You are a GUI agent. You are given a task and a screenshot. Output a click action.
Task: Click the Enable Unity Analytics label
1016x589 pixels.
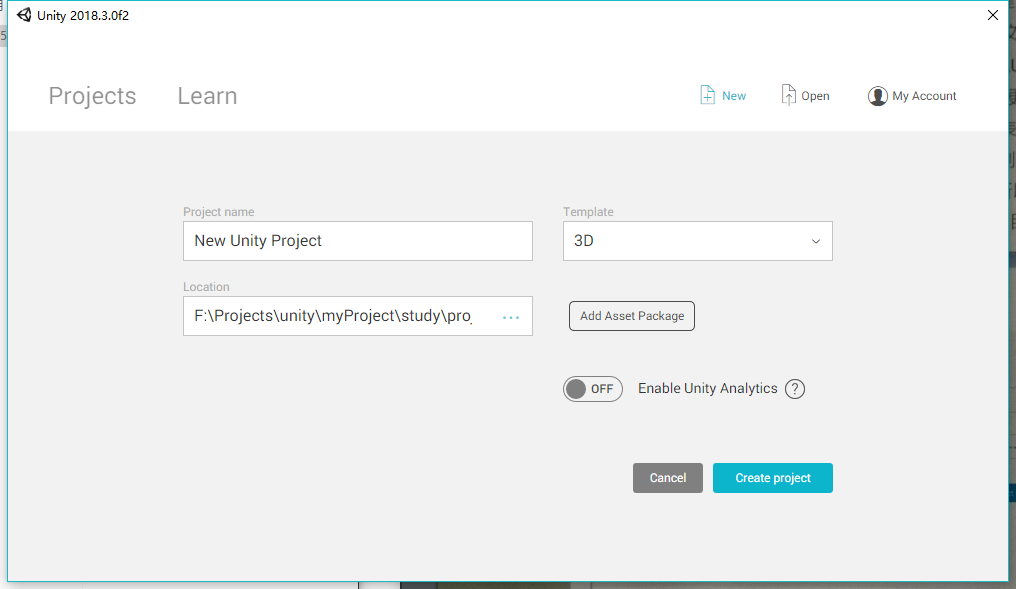tap(708, 388)
